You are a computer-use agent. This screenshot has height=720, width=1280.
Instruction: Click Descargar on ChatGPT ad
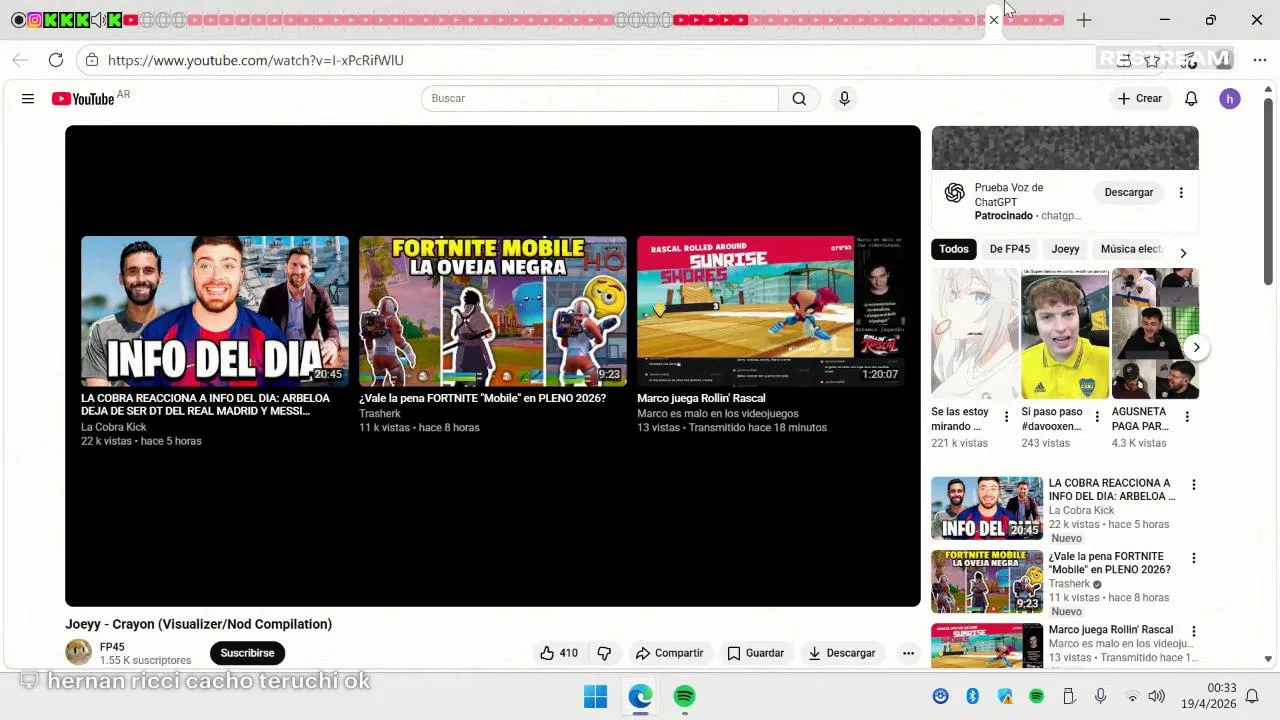click(1129, 192)
